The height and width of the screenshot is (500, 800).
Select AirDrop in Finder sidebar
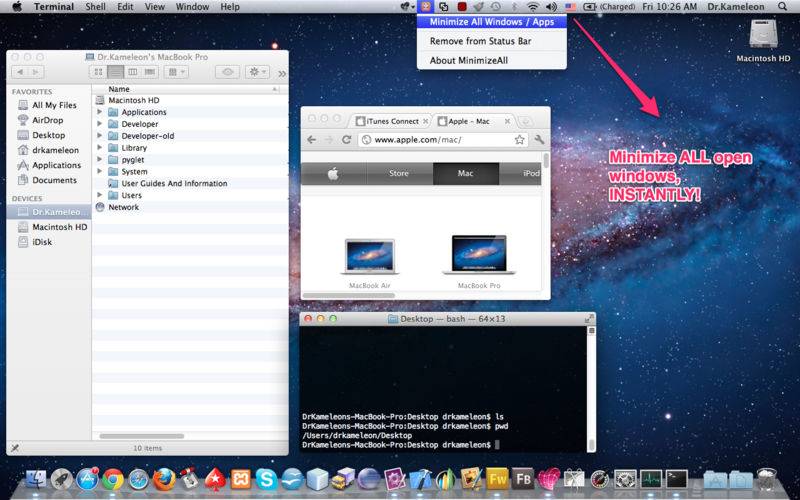tap(49, 120)
